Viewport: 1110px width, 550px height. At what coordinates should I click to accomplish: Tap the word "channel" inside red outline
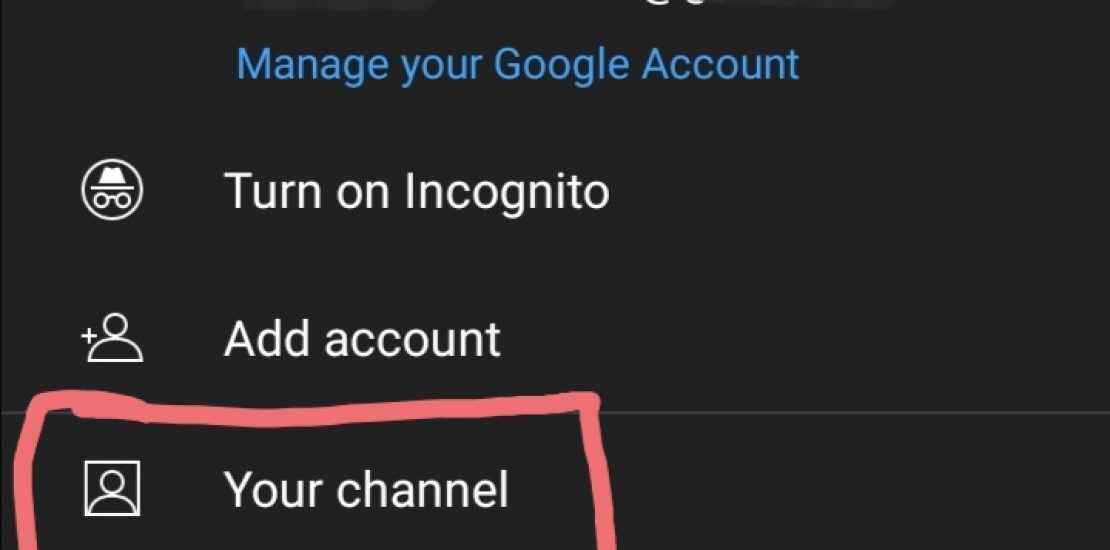click(422, 489)
